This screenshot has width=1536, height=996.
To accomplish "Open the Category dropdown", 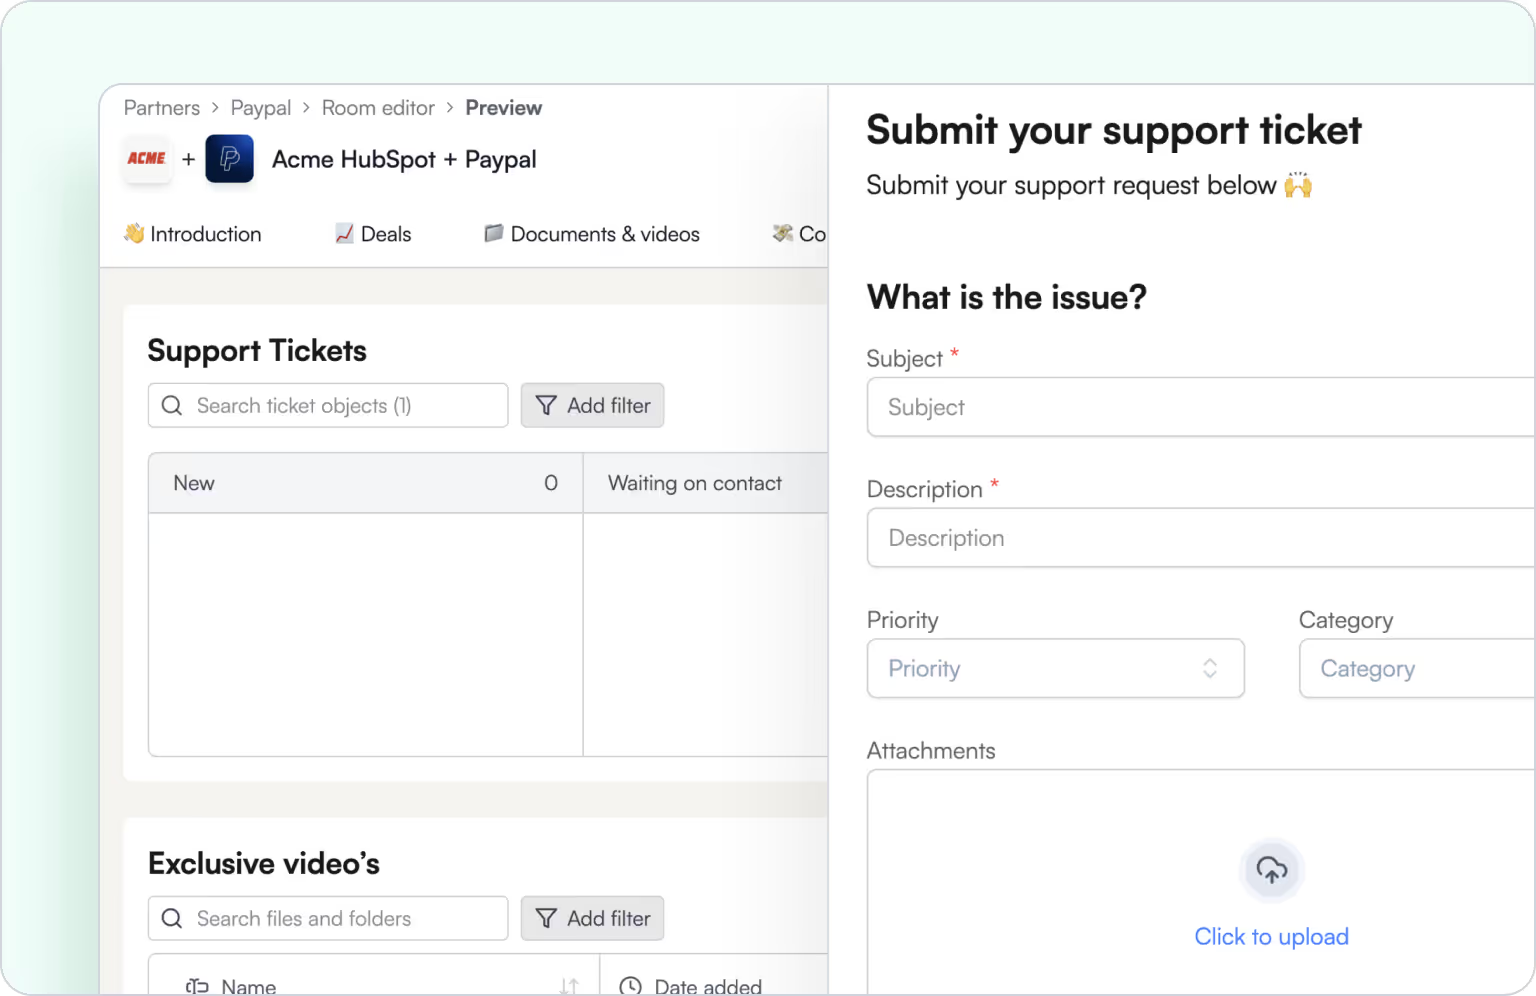I will pos(1416,669).
